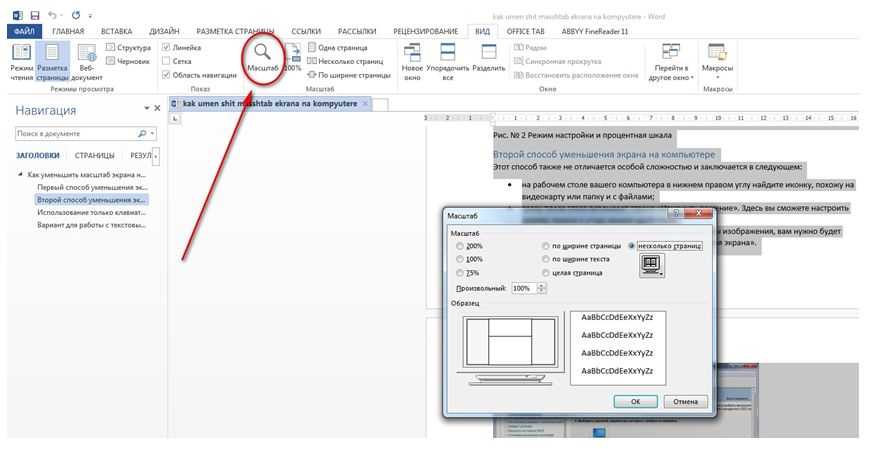Click the Масштаб magnifier icon

pyautogui.click(x=262, y=52)
